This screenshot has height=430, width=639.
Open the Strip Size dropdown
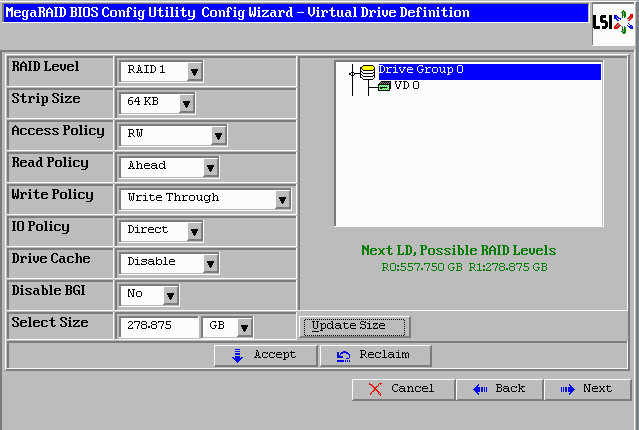(186, 103)
